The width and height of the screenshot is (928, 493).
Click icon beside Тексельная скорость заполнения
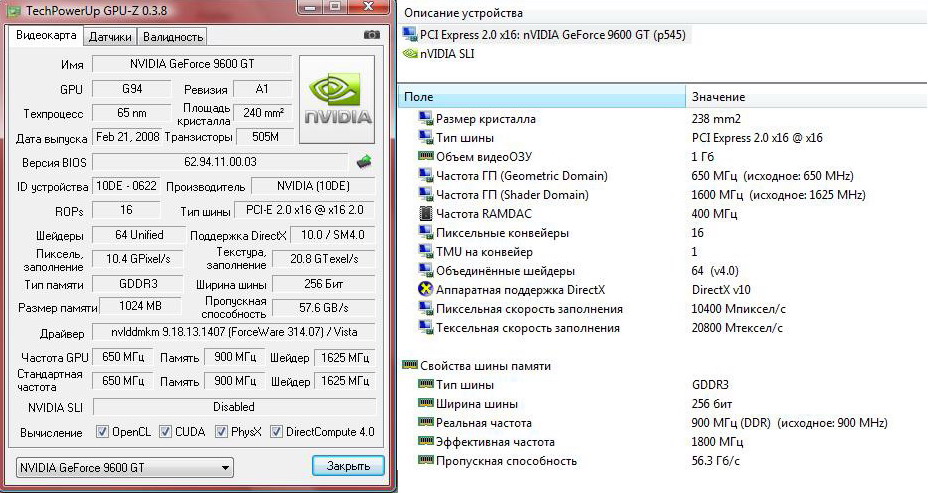[426, 327]
